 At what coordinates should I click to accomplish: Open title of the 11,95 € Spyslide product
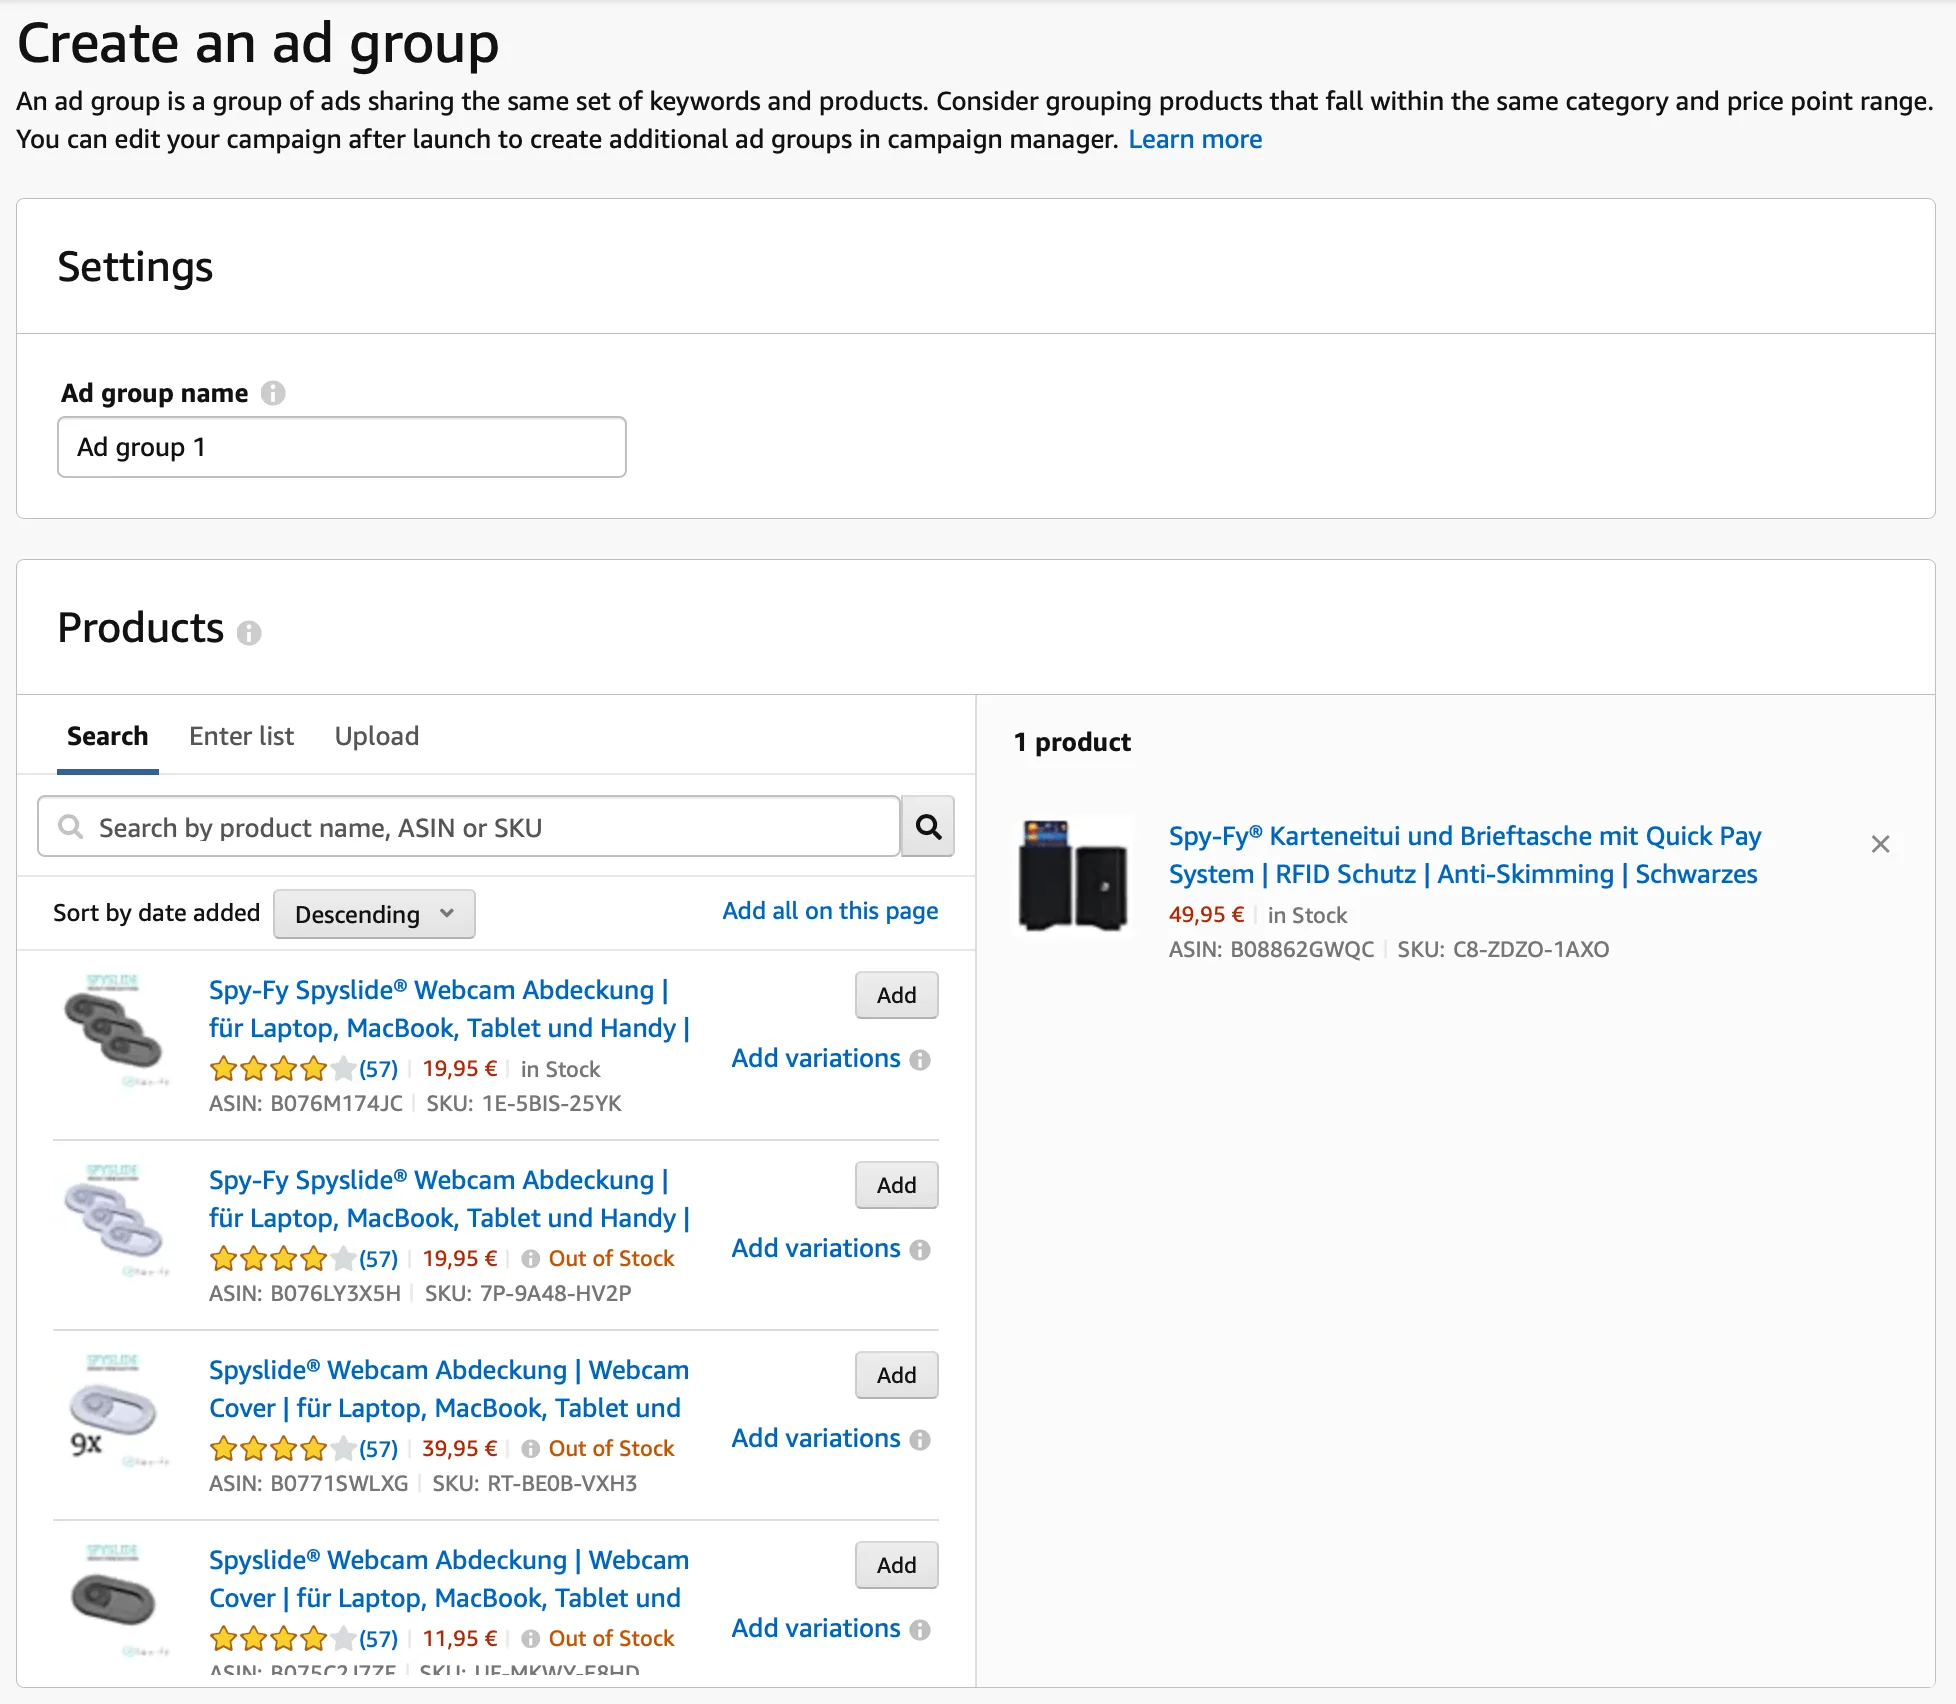[449, 1579]
